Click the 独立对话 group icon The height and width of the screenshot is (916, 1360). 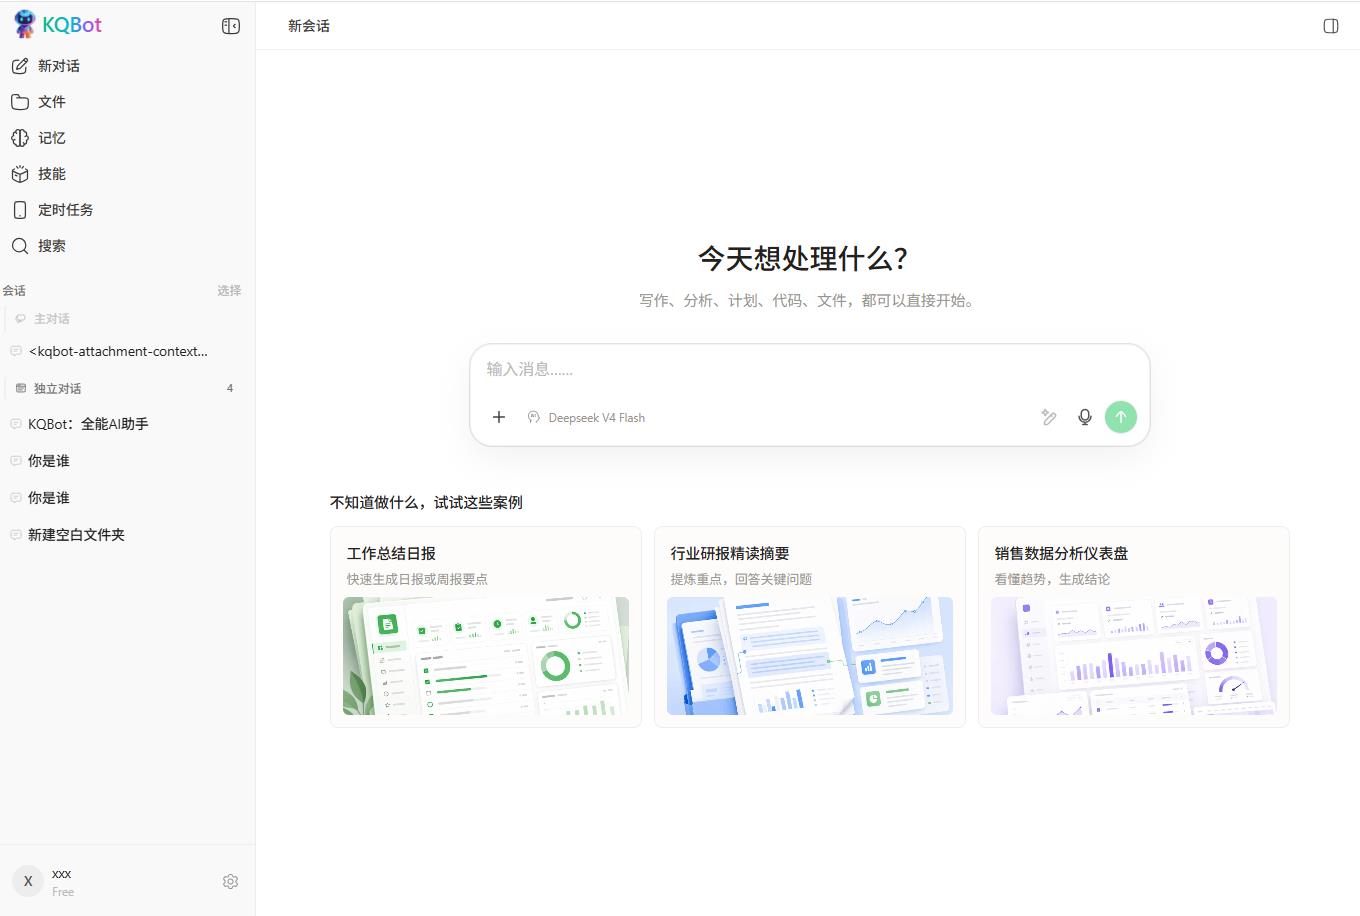[x=21, y=388]
